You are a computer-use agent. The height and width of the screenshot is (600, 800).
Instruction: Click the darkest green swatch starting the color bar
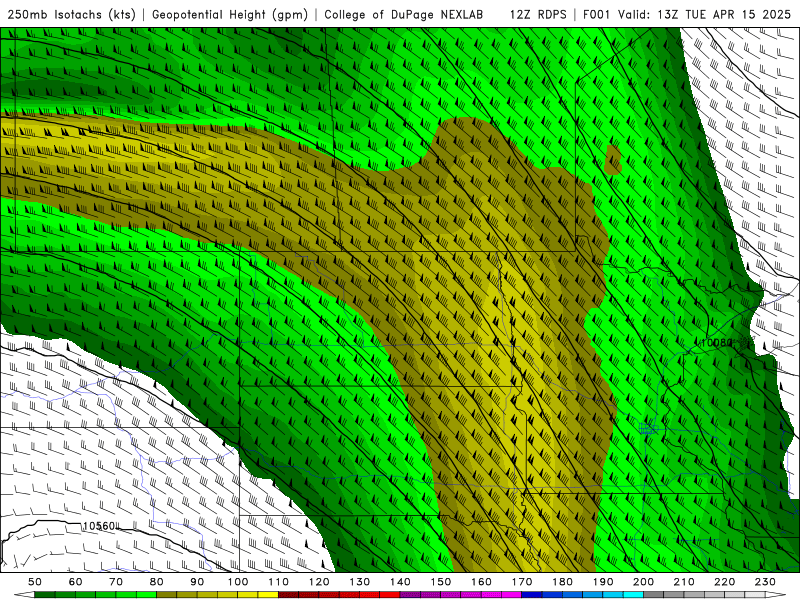(x=45, y=595)
